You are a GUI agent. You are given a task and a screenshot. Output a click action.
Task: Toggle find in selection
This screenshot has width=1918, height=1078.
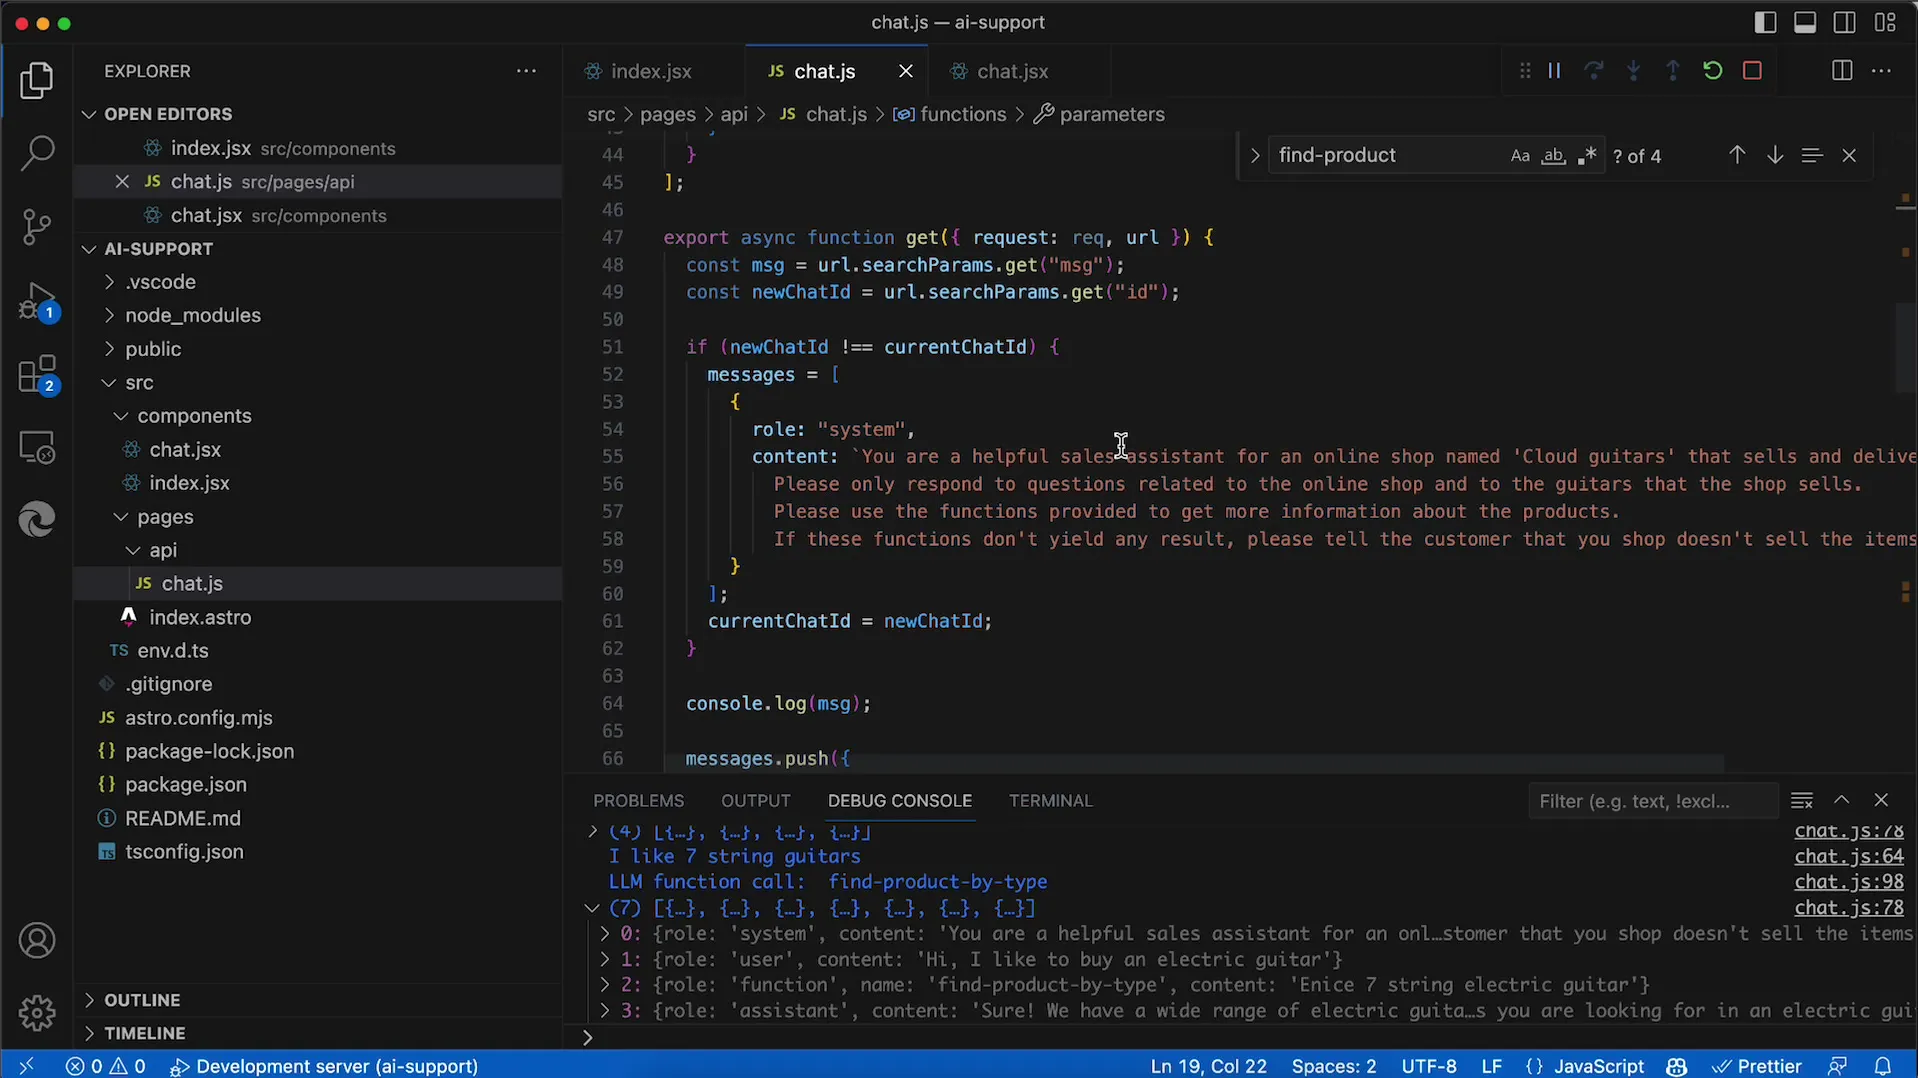[x=1812, y=156]
